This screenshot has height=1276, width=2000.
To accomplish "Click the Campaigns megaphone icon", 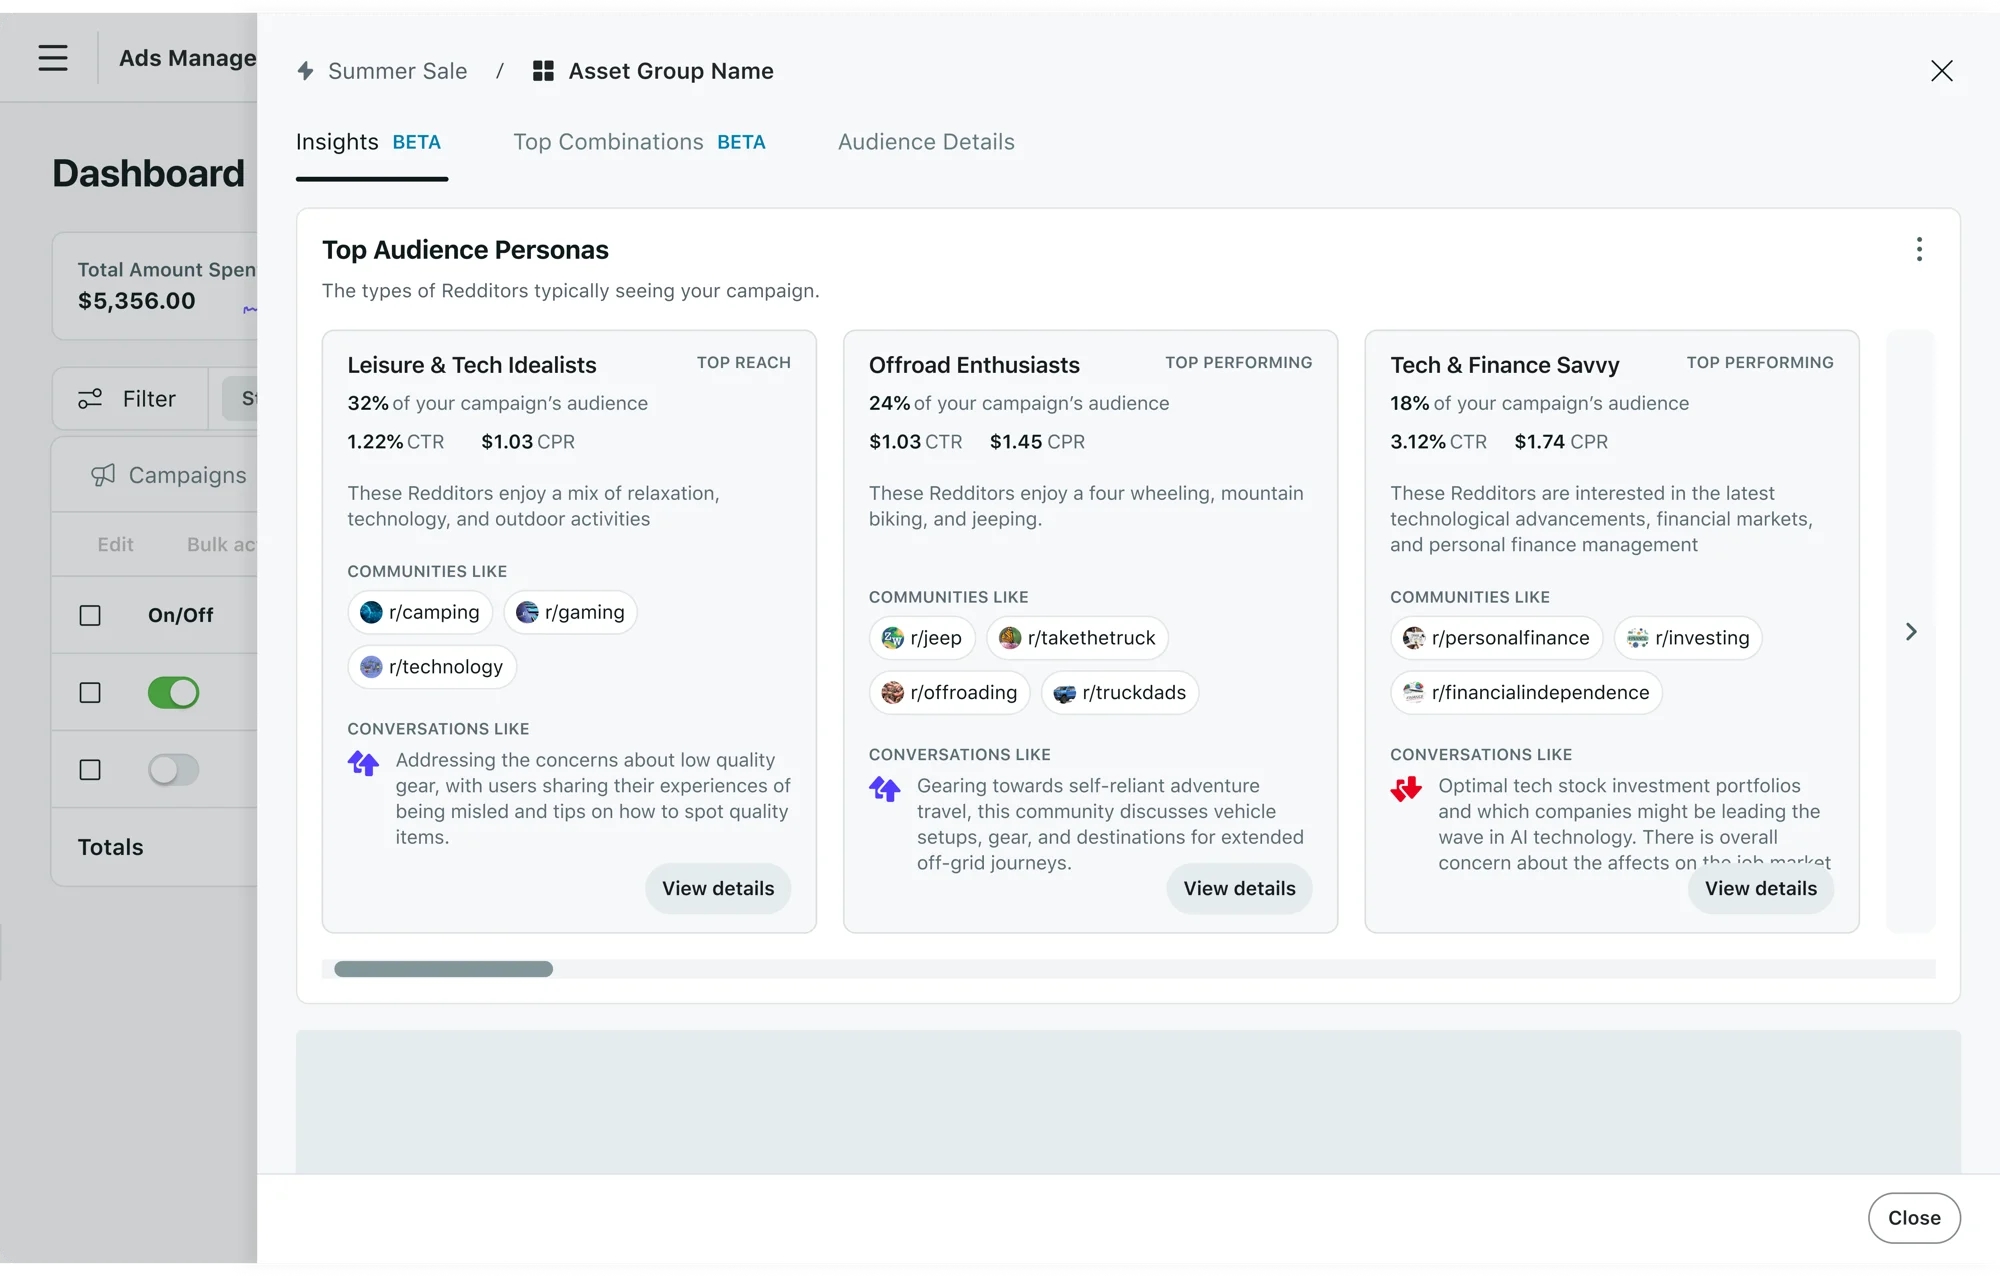I will coord(103,475).
